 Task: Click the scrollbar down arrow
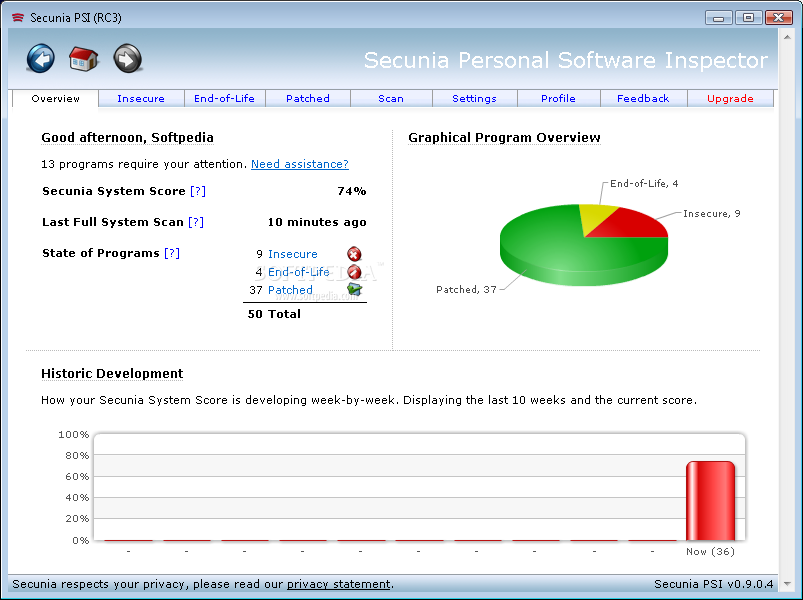[787, 584]
